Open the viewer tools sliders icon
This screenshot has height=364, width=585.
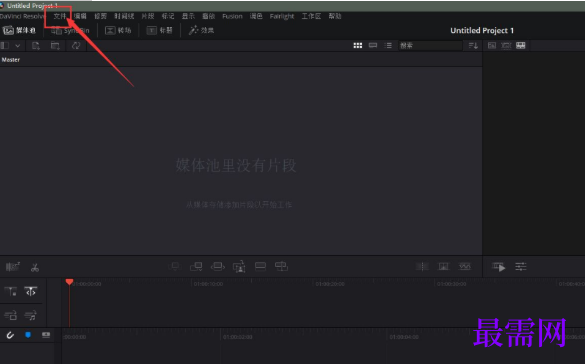[x=521, y=266]
